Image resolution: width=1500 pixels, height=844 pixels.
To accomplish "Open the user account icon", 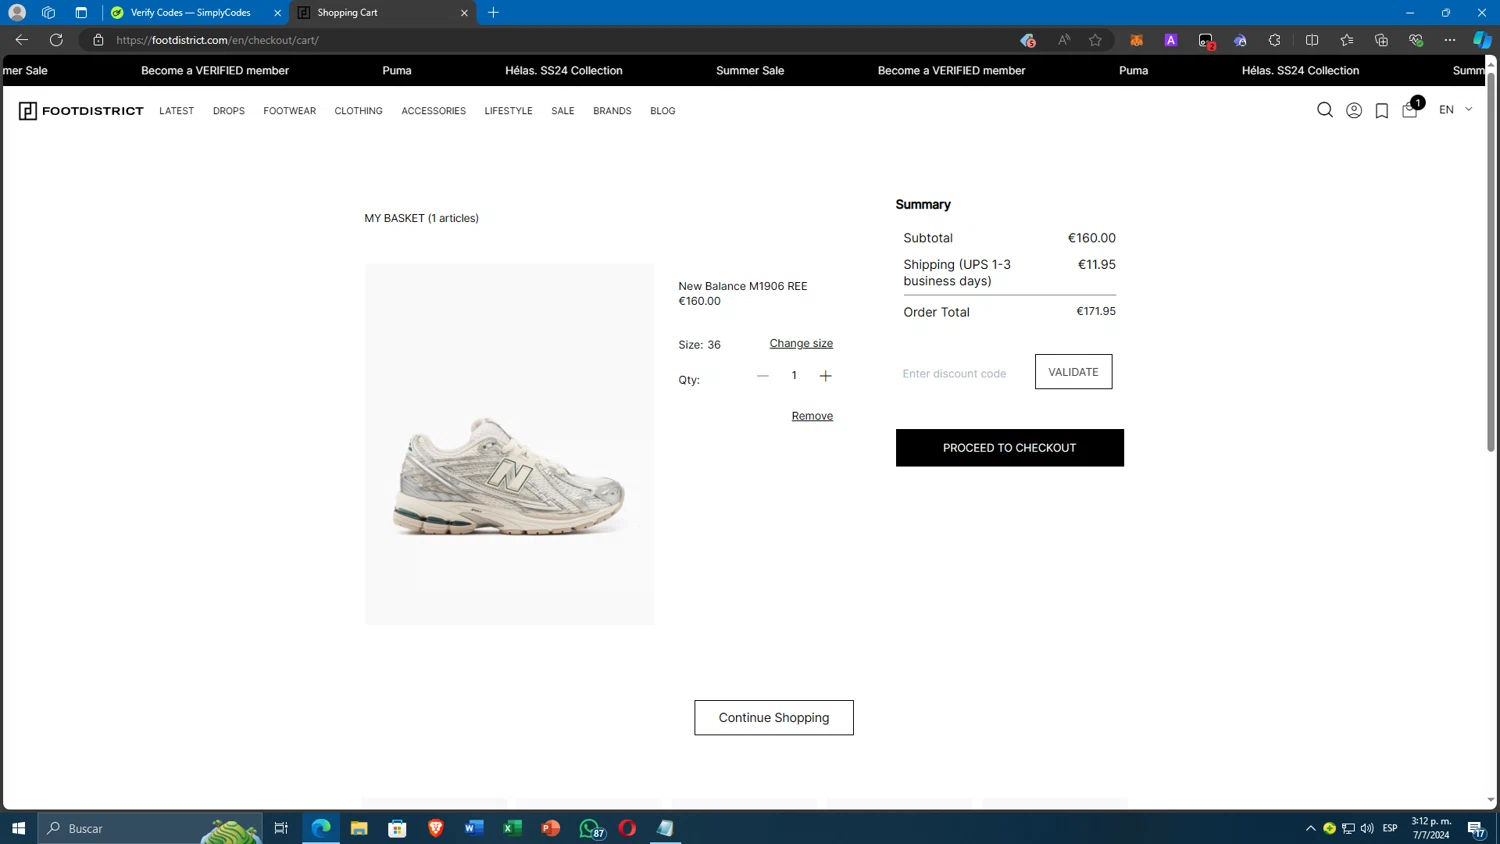I will click(1354, 111).
